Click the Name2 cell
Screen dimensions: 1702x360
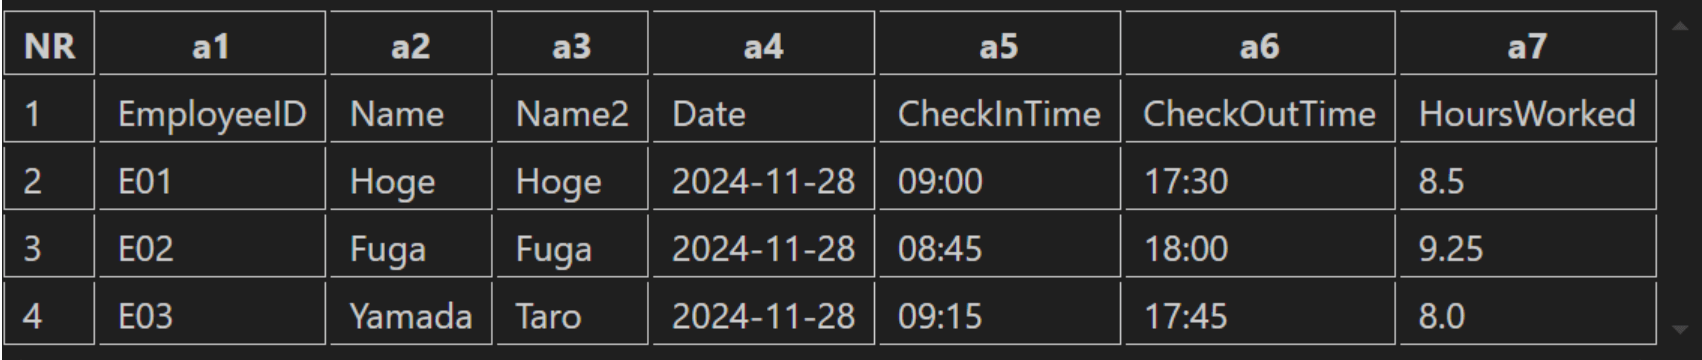(x=572, y=112)
